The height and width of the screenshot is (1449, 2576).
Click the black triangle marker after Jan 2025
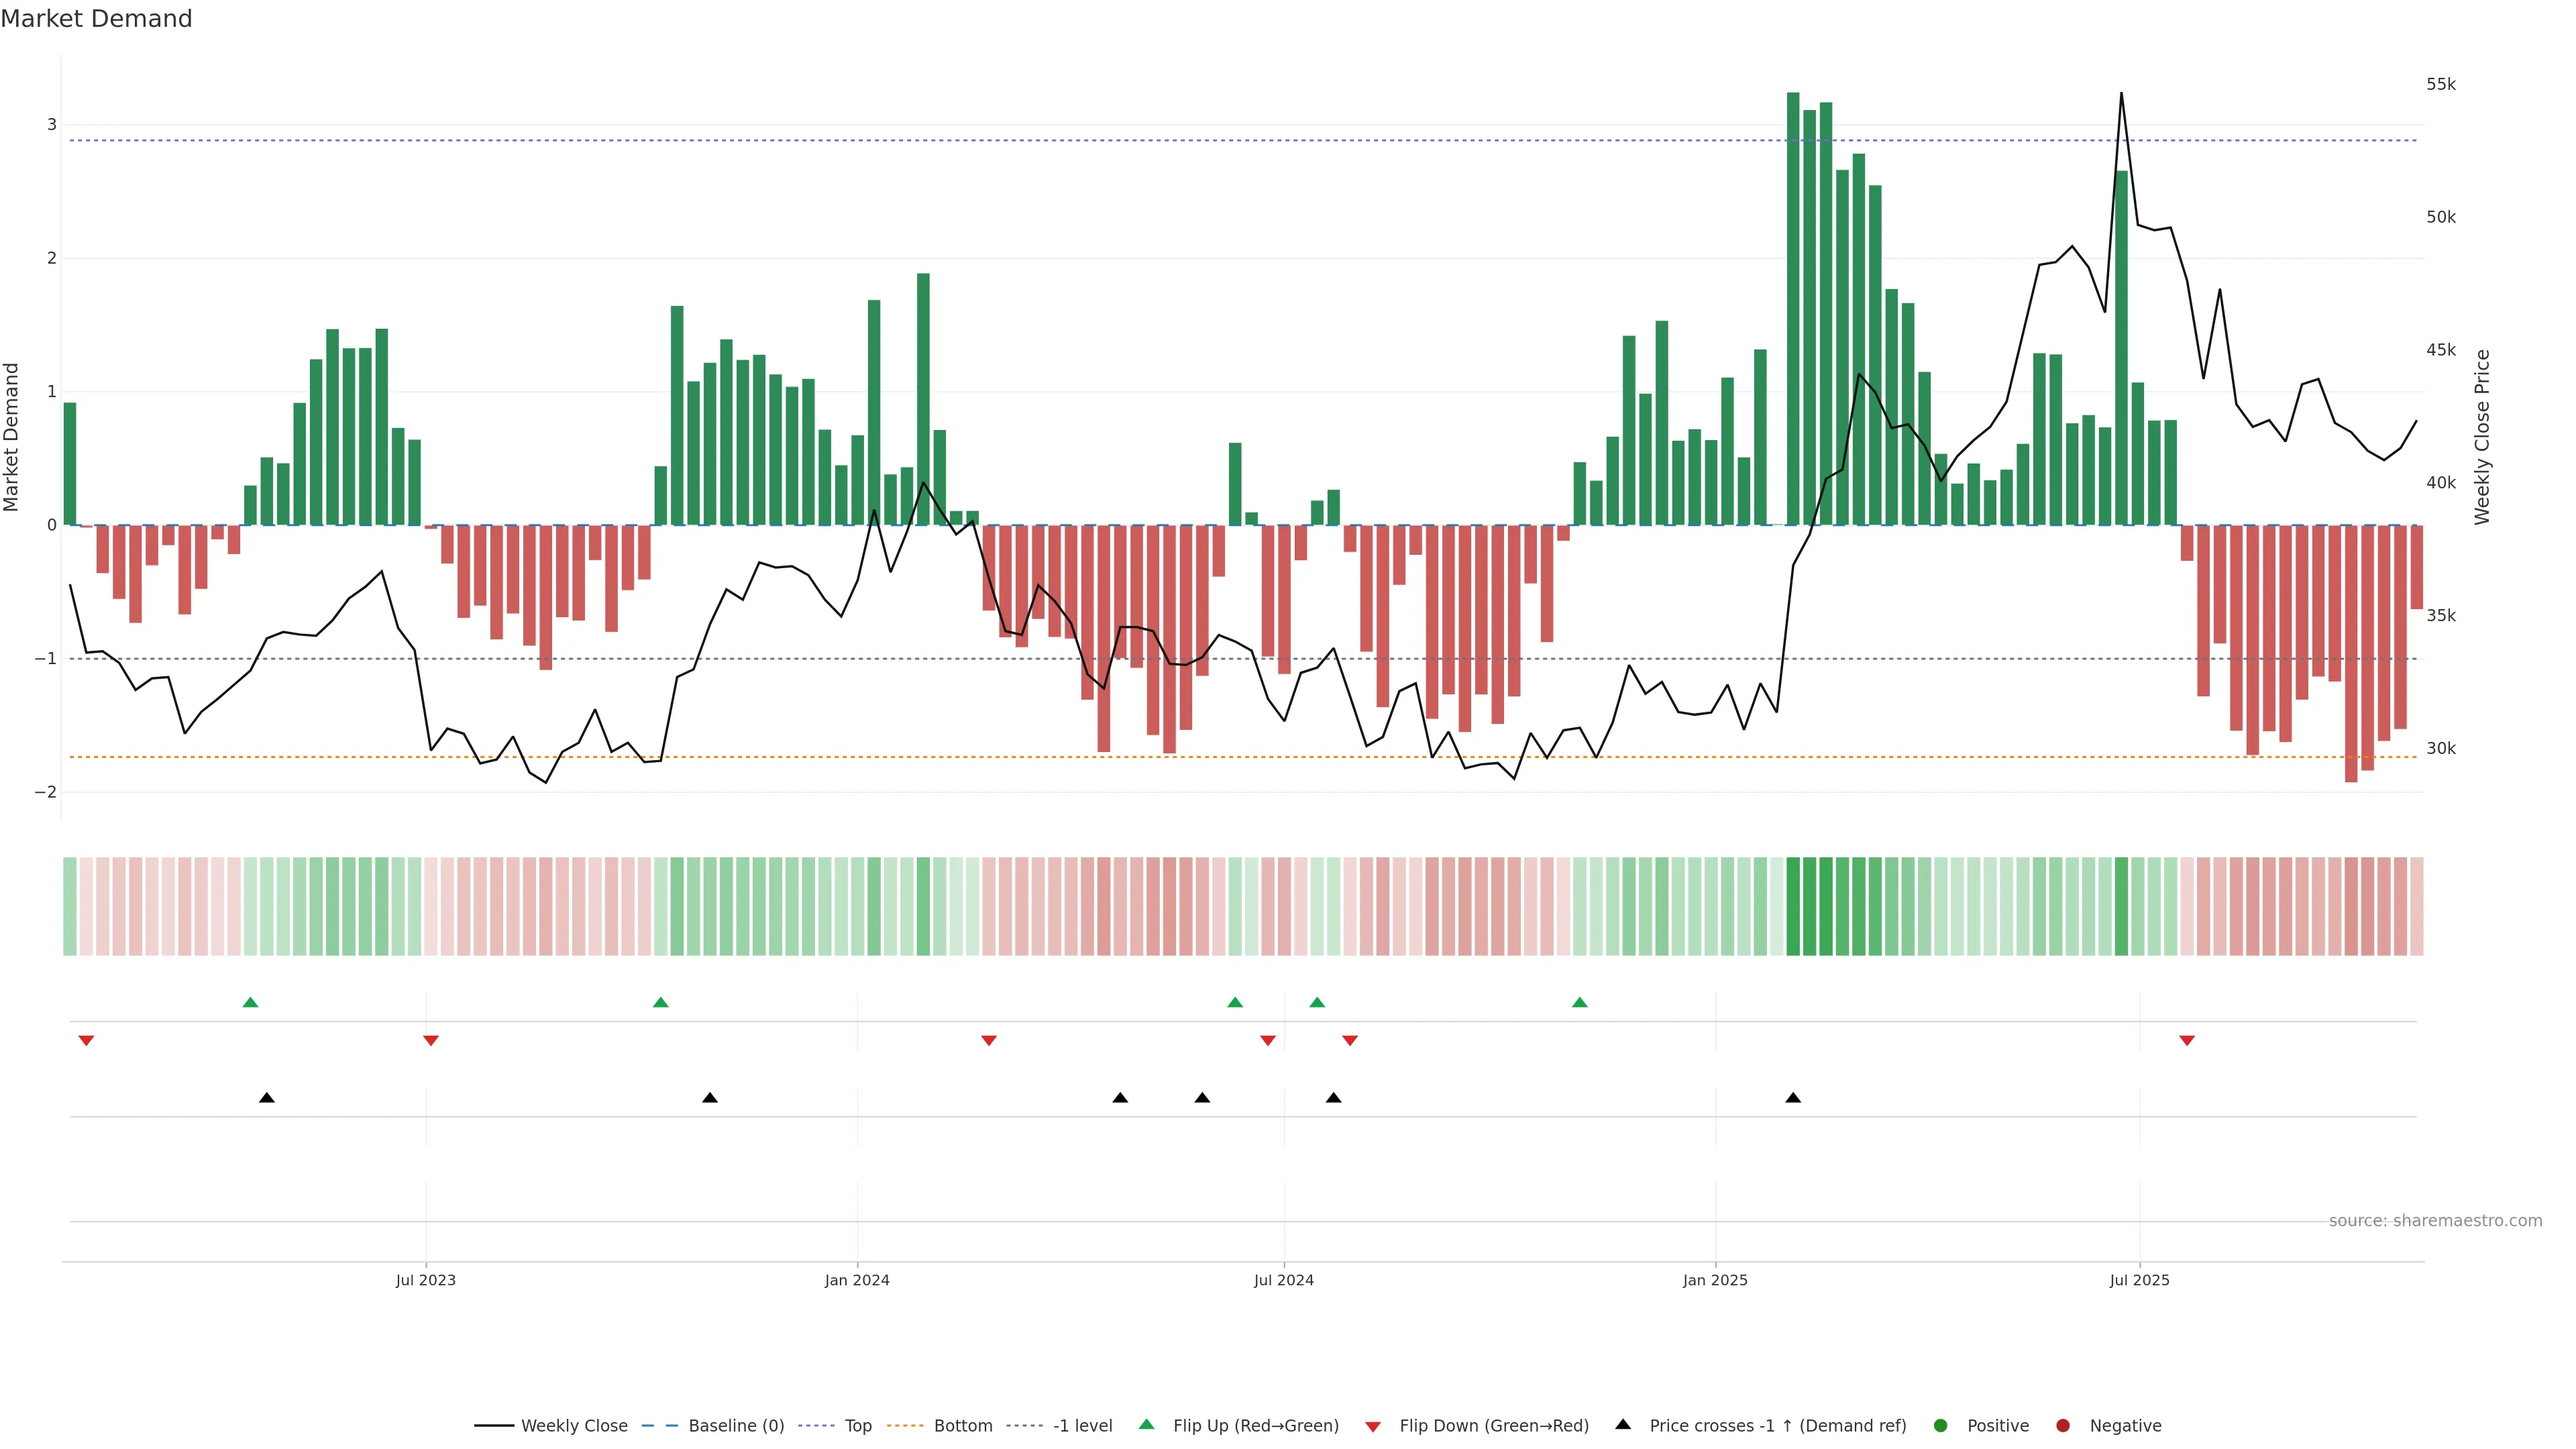(x=1793, y=1098)
